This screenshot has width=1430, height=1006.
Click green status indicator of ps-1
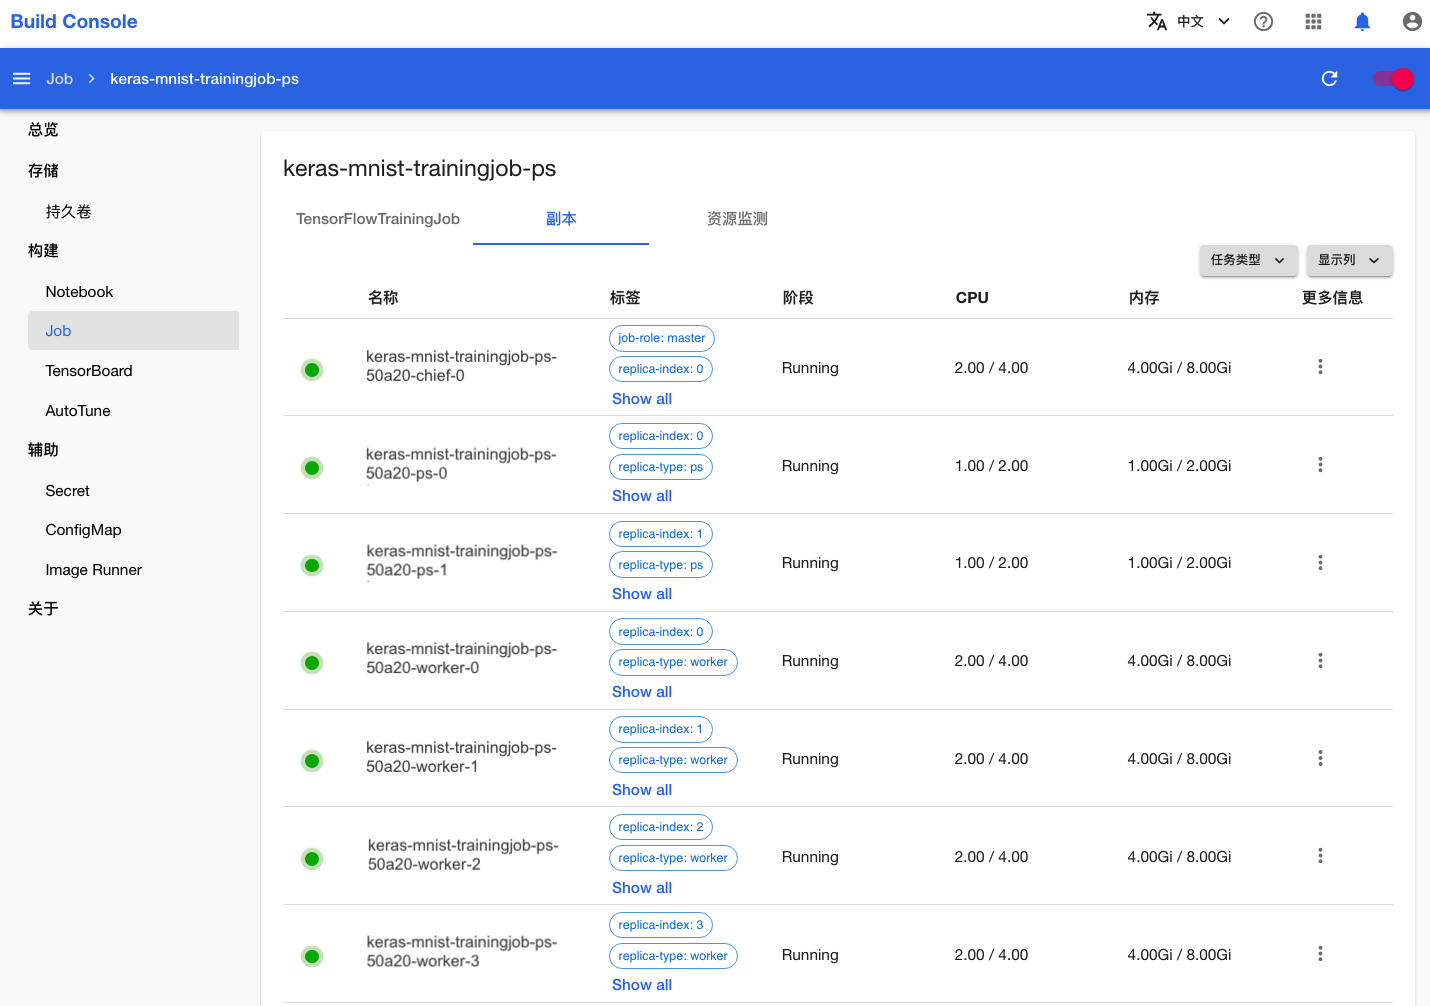312,566
